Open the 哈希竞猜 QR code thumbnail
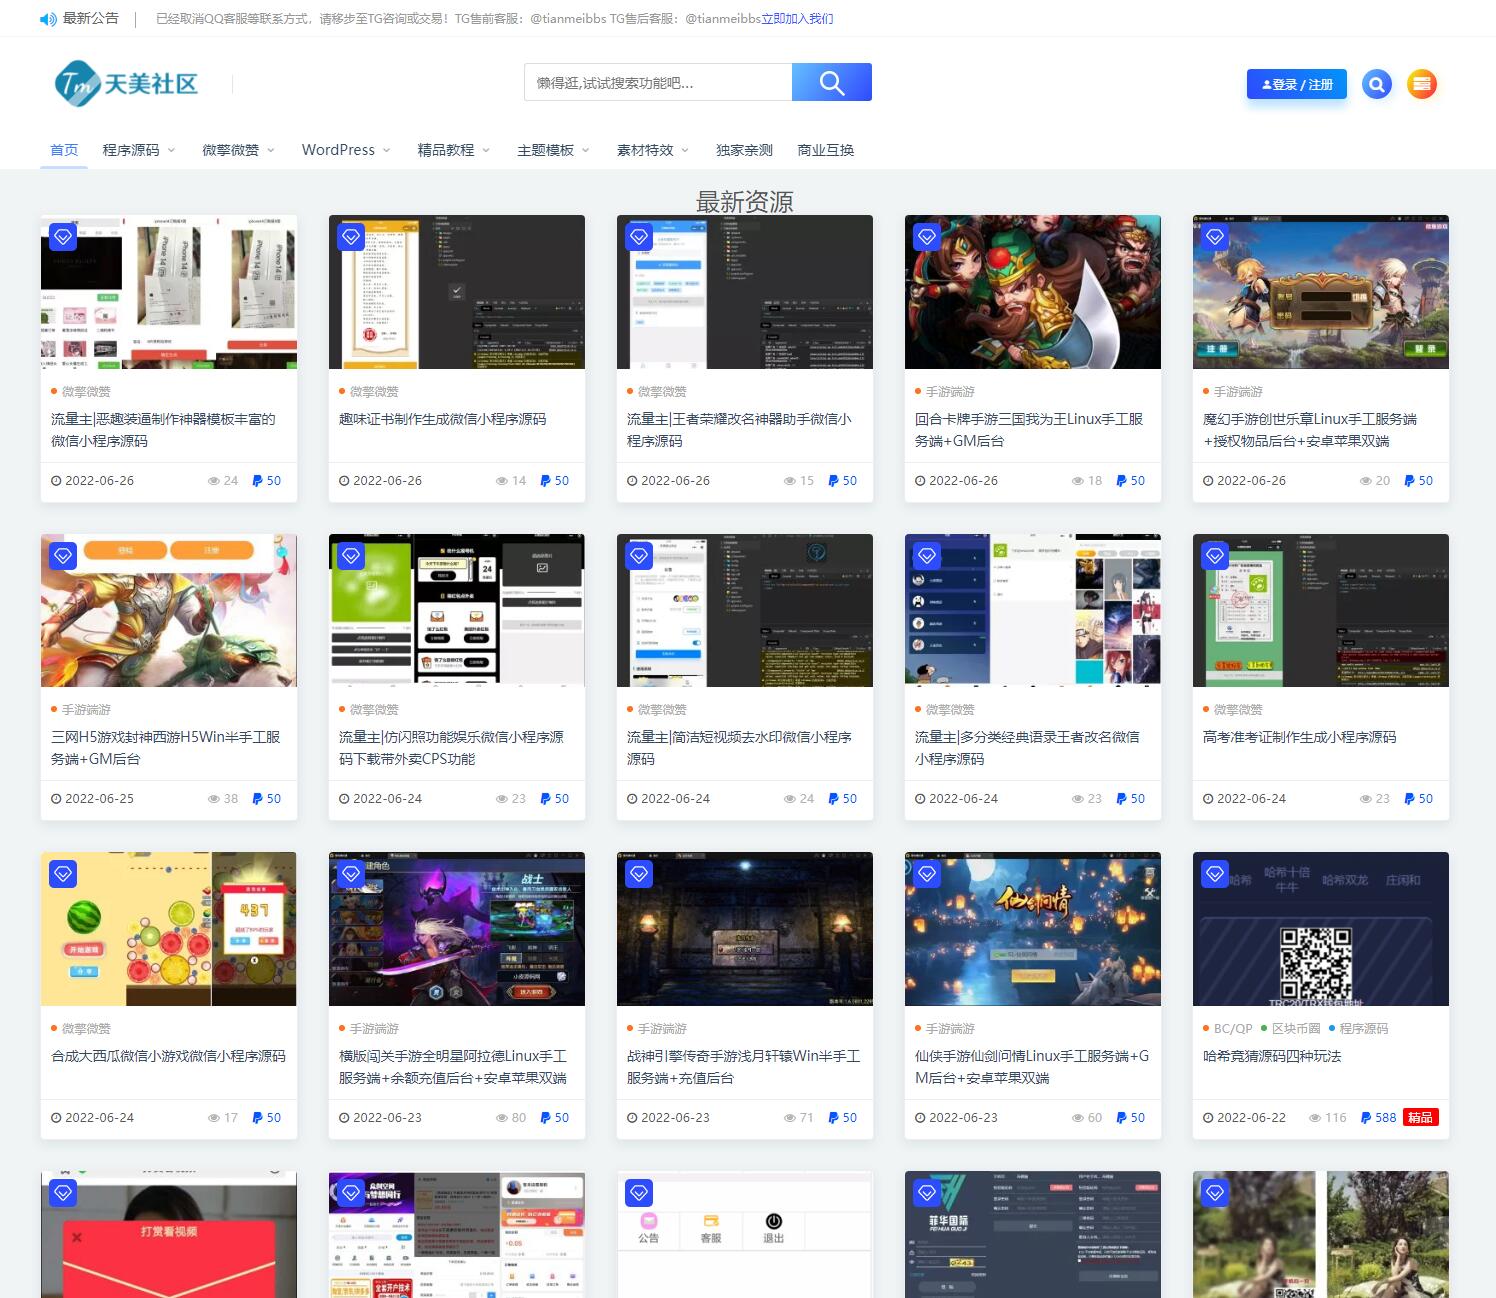Viewport: 1496px width, 1298px height. tap(1321, 929)
